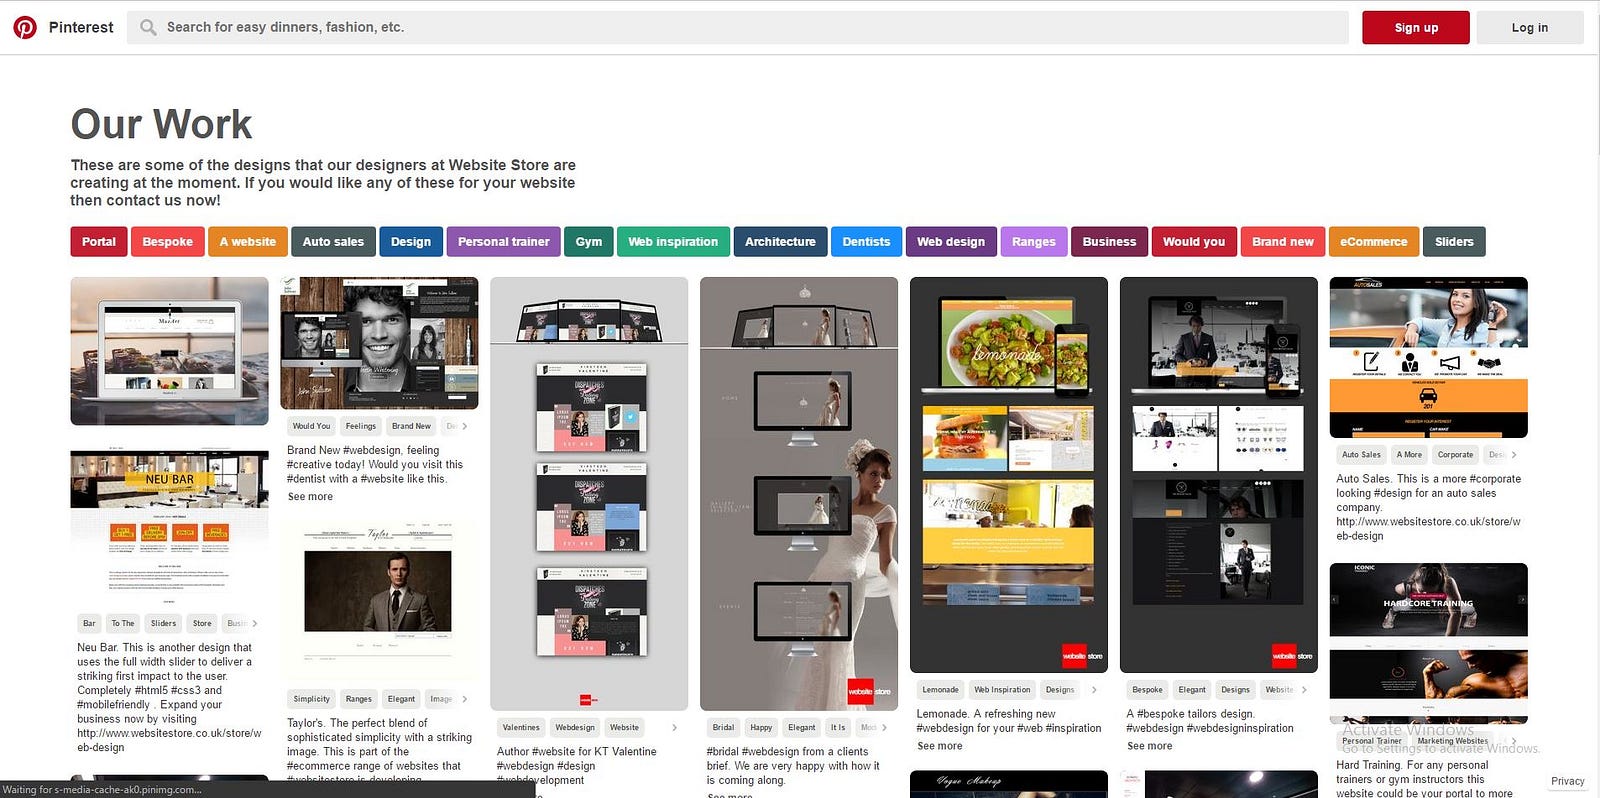Image resolution: width=1600 pixels, height=798 pixels.
Task: Click the Corporate tag
Action: pyautogui.click(x=1455, y=454)
